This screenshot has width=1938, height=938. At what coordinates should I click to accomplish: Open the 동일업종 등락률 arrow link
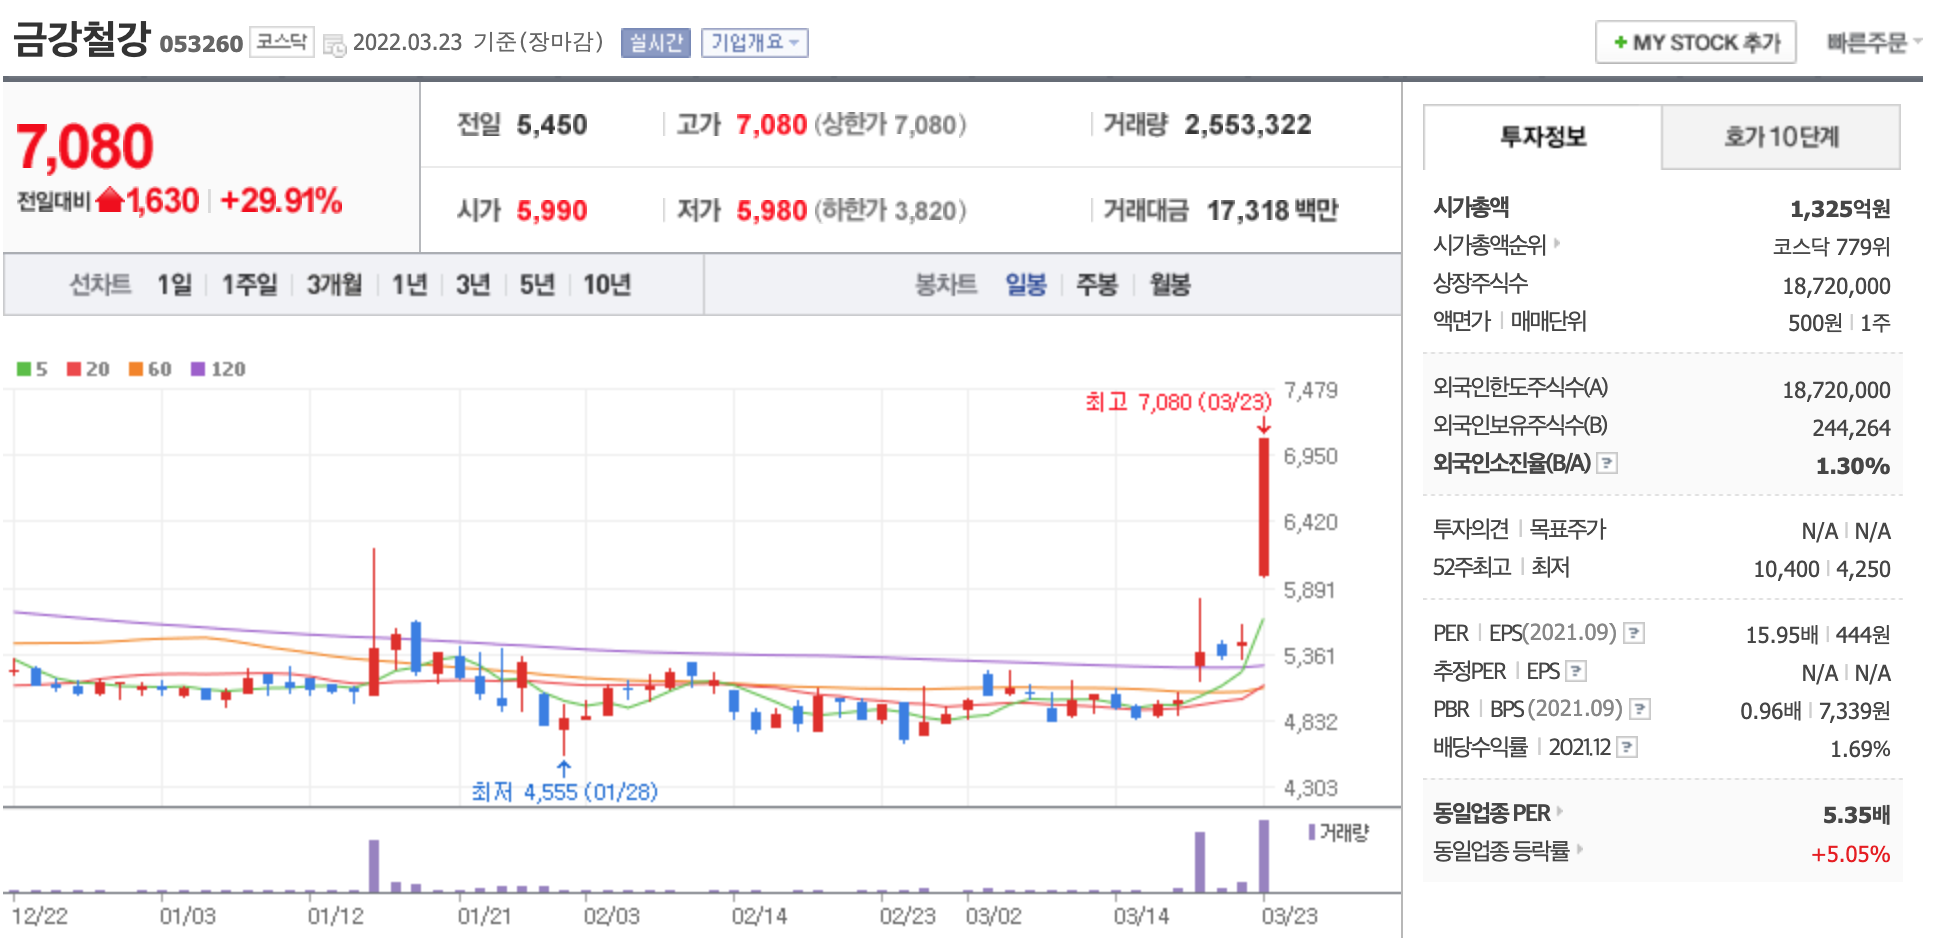[1580, 849]
